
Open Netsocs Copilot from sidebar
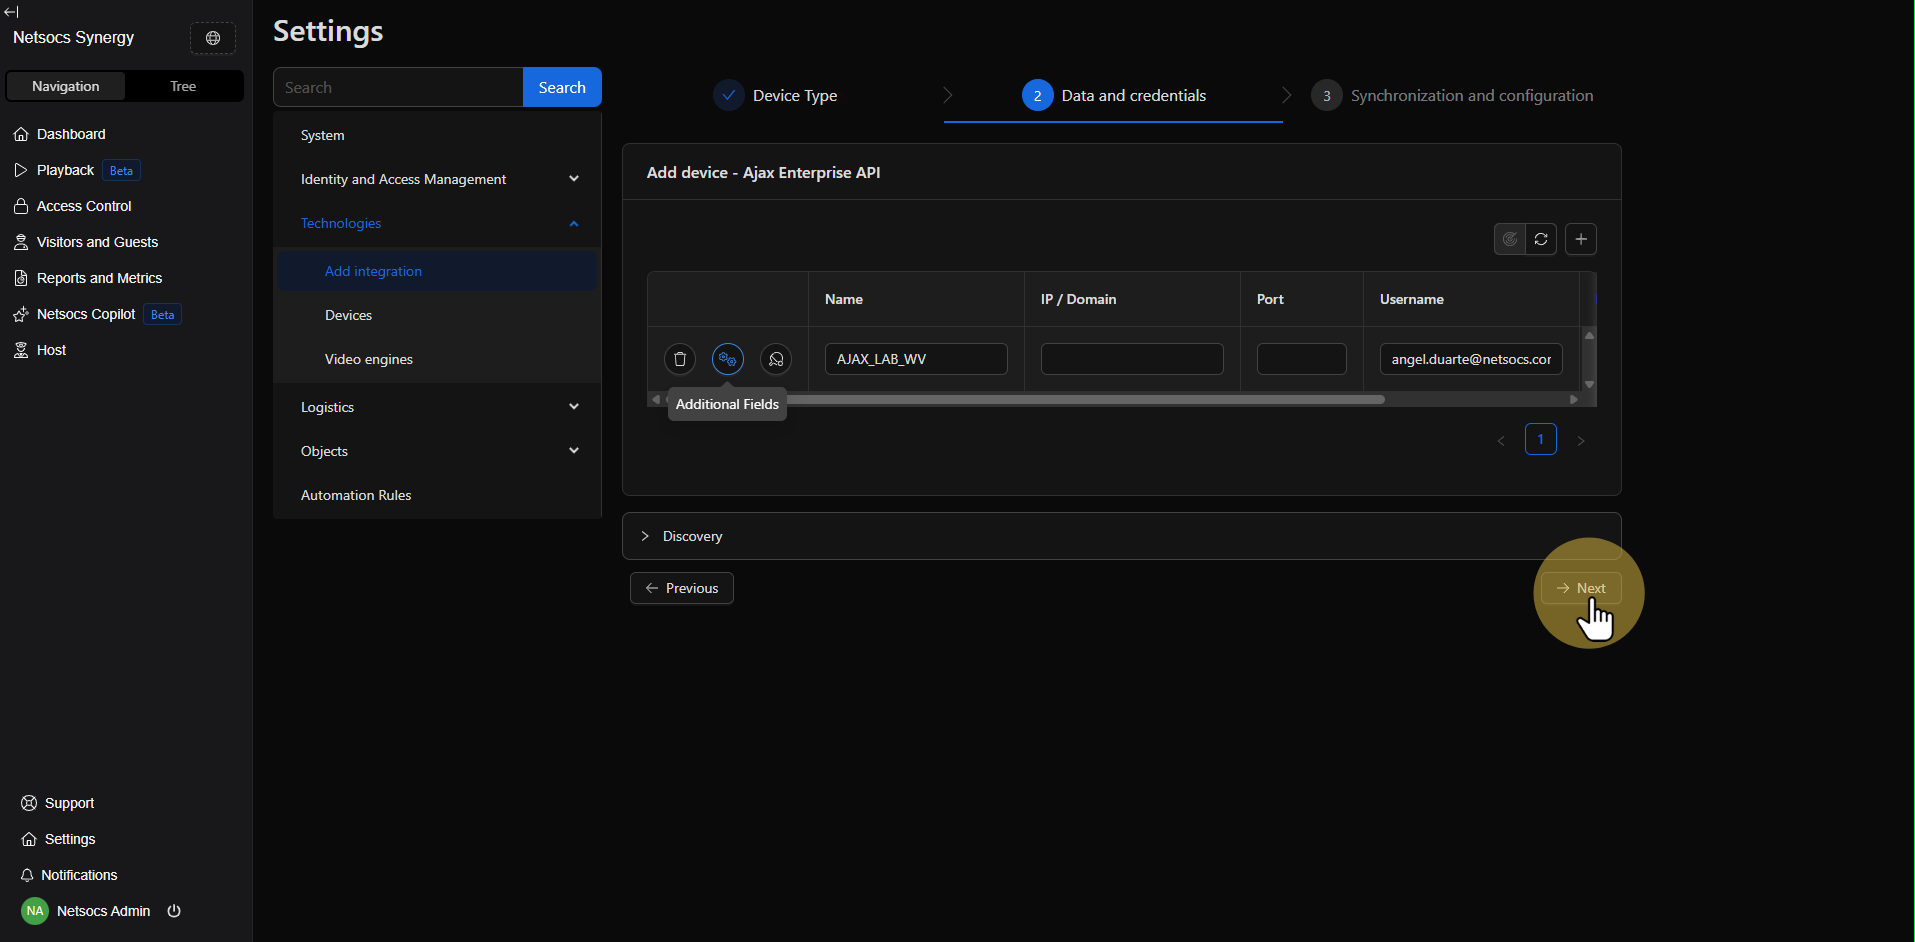coord(86,314)
